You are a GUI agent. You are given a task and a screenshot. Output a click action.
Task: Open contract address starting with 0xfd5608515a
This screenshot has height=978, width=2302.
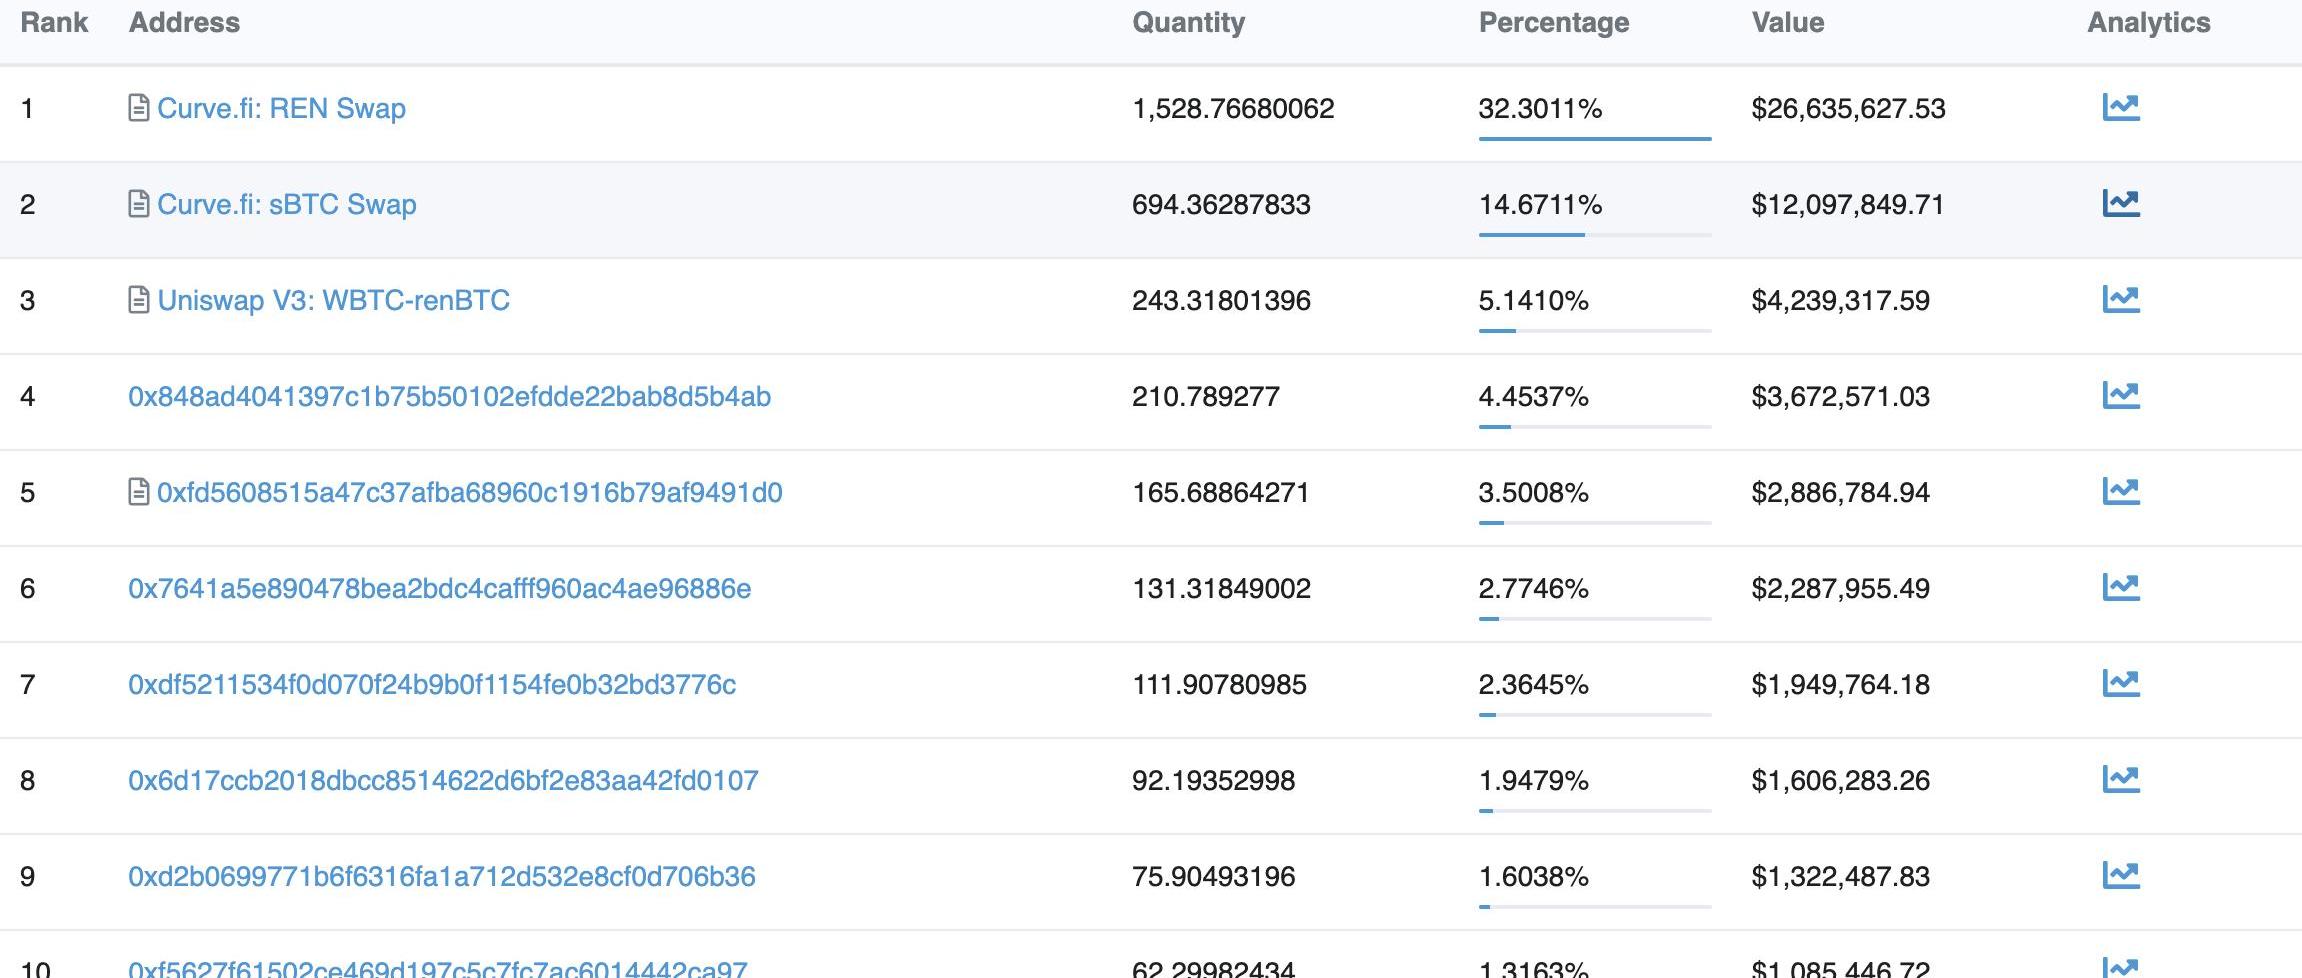click(x=469, y=492)
